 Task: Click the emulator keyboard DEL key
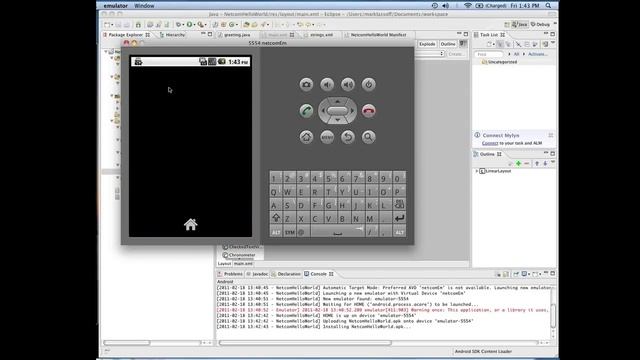tap(399, 204)
